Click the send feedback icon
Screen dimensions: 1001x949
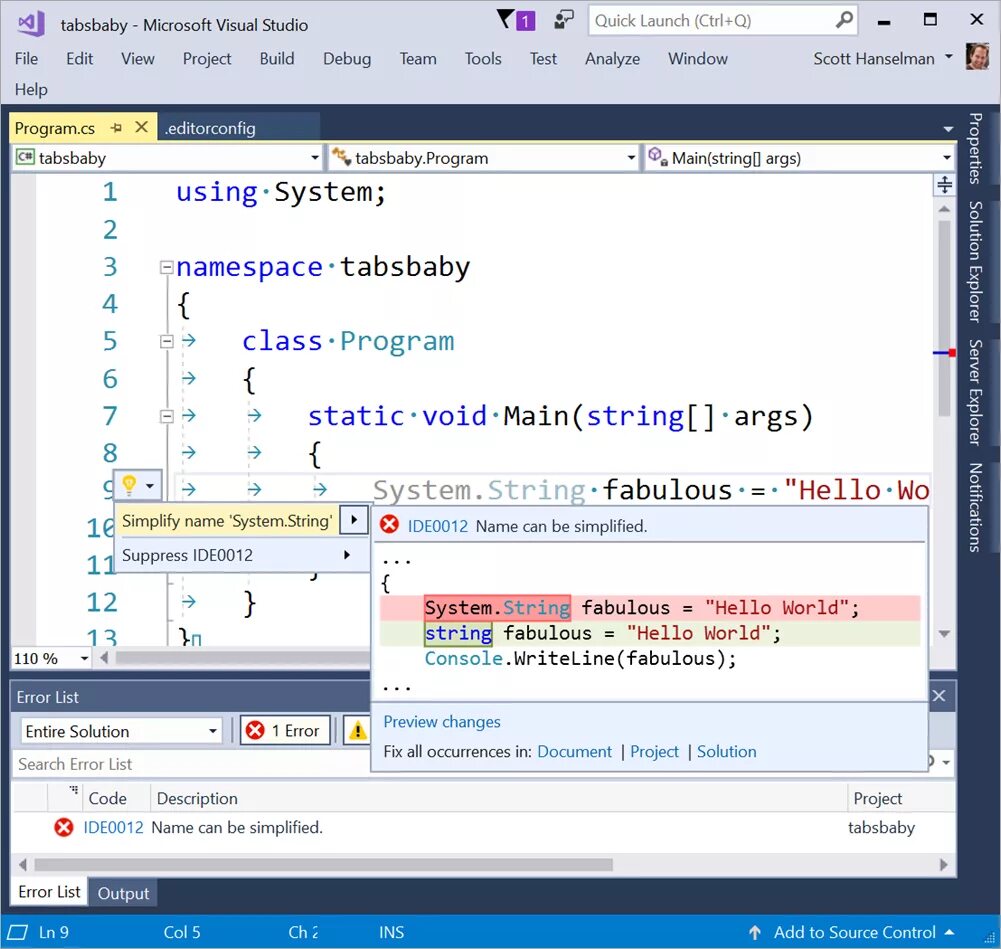point(564,19)
